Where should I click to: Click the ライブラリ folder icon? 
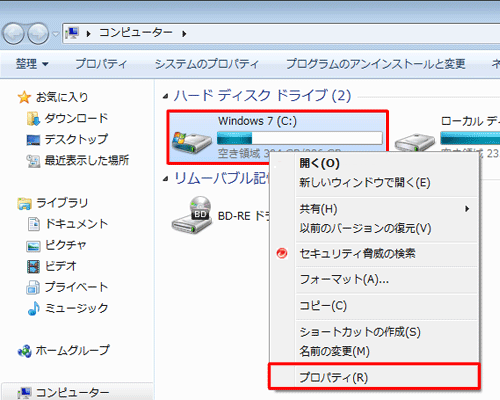point(24,203)
